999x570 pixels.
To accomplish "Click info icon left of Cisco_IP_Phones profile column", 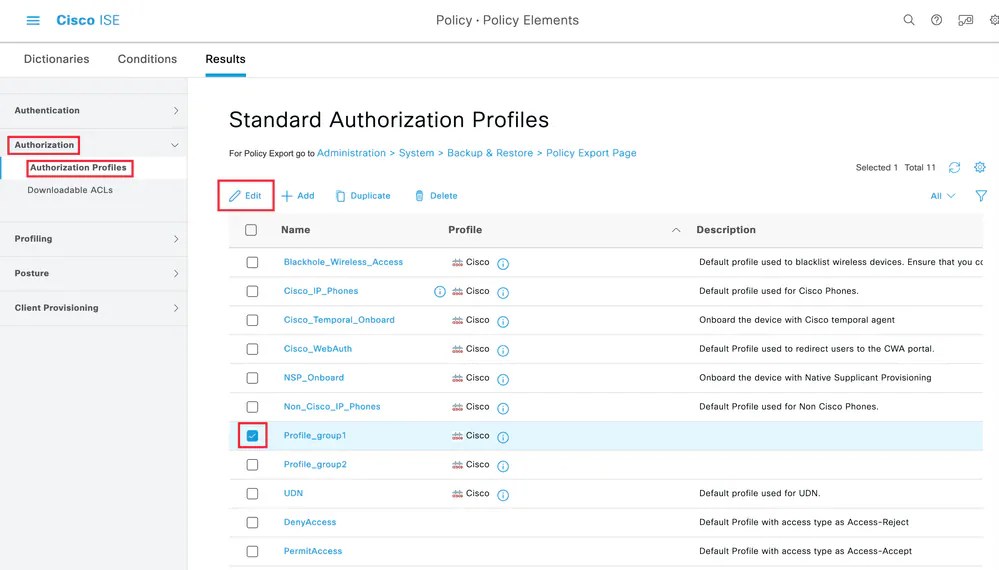I will 440,291.
